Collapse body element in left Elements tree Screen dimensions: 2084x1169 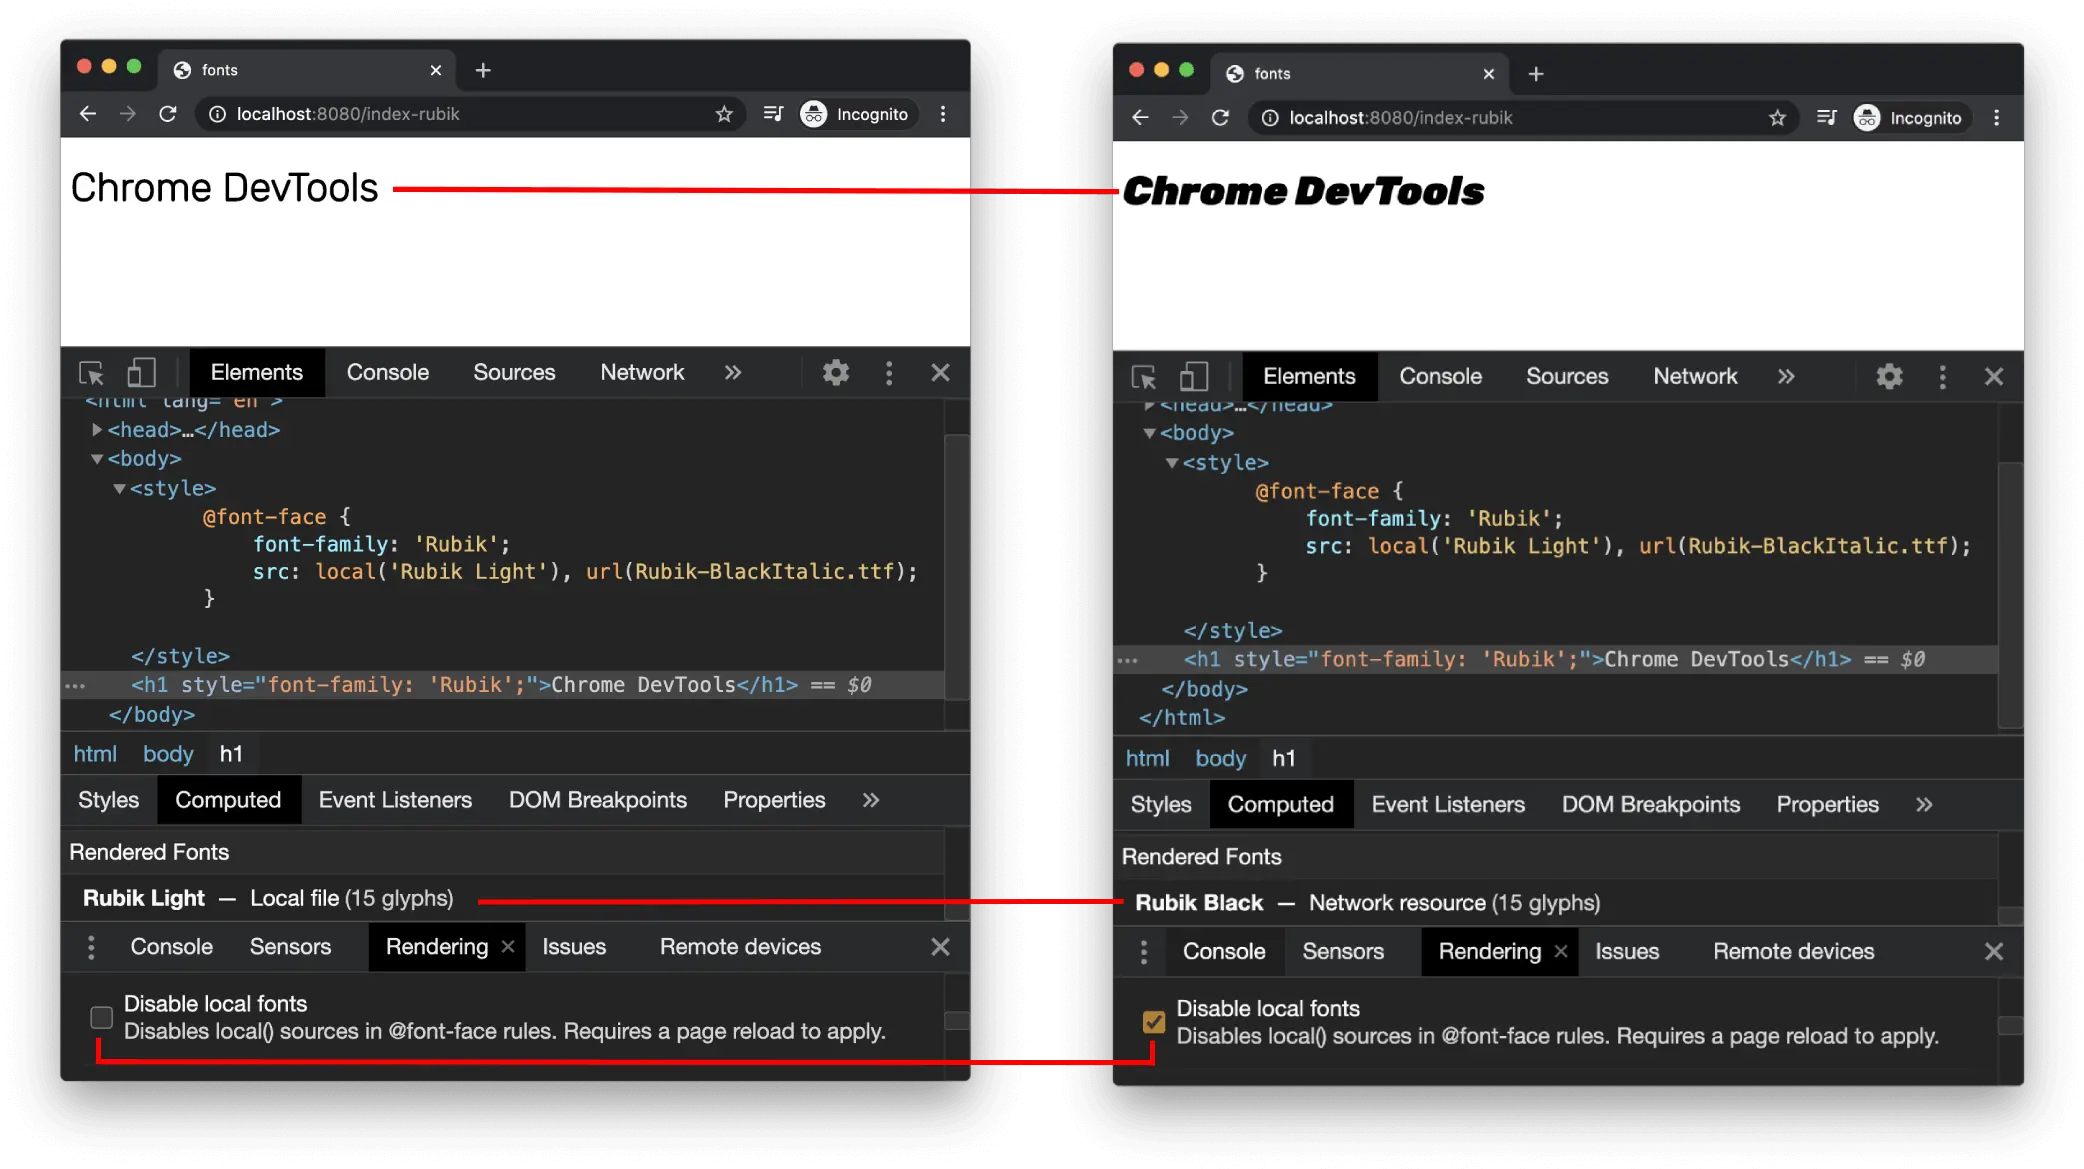[97, 459]
